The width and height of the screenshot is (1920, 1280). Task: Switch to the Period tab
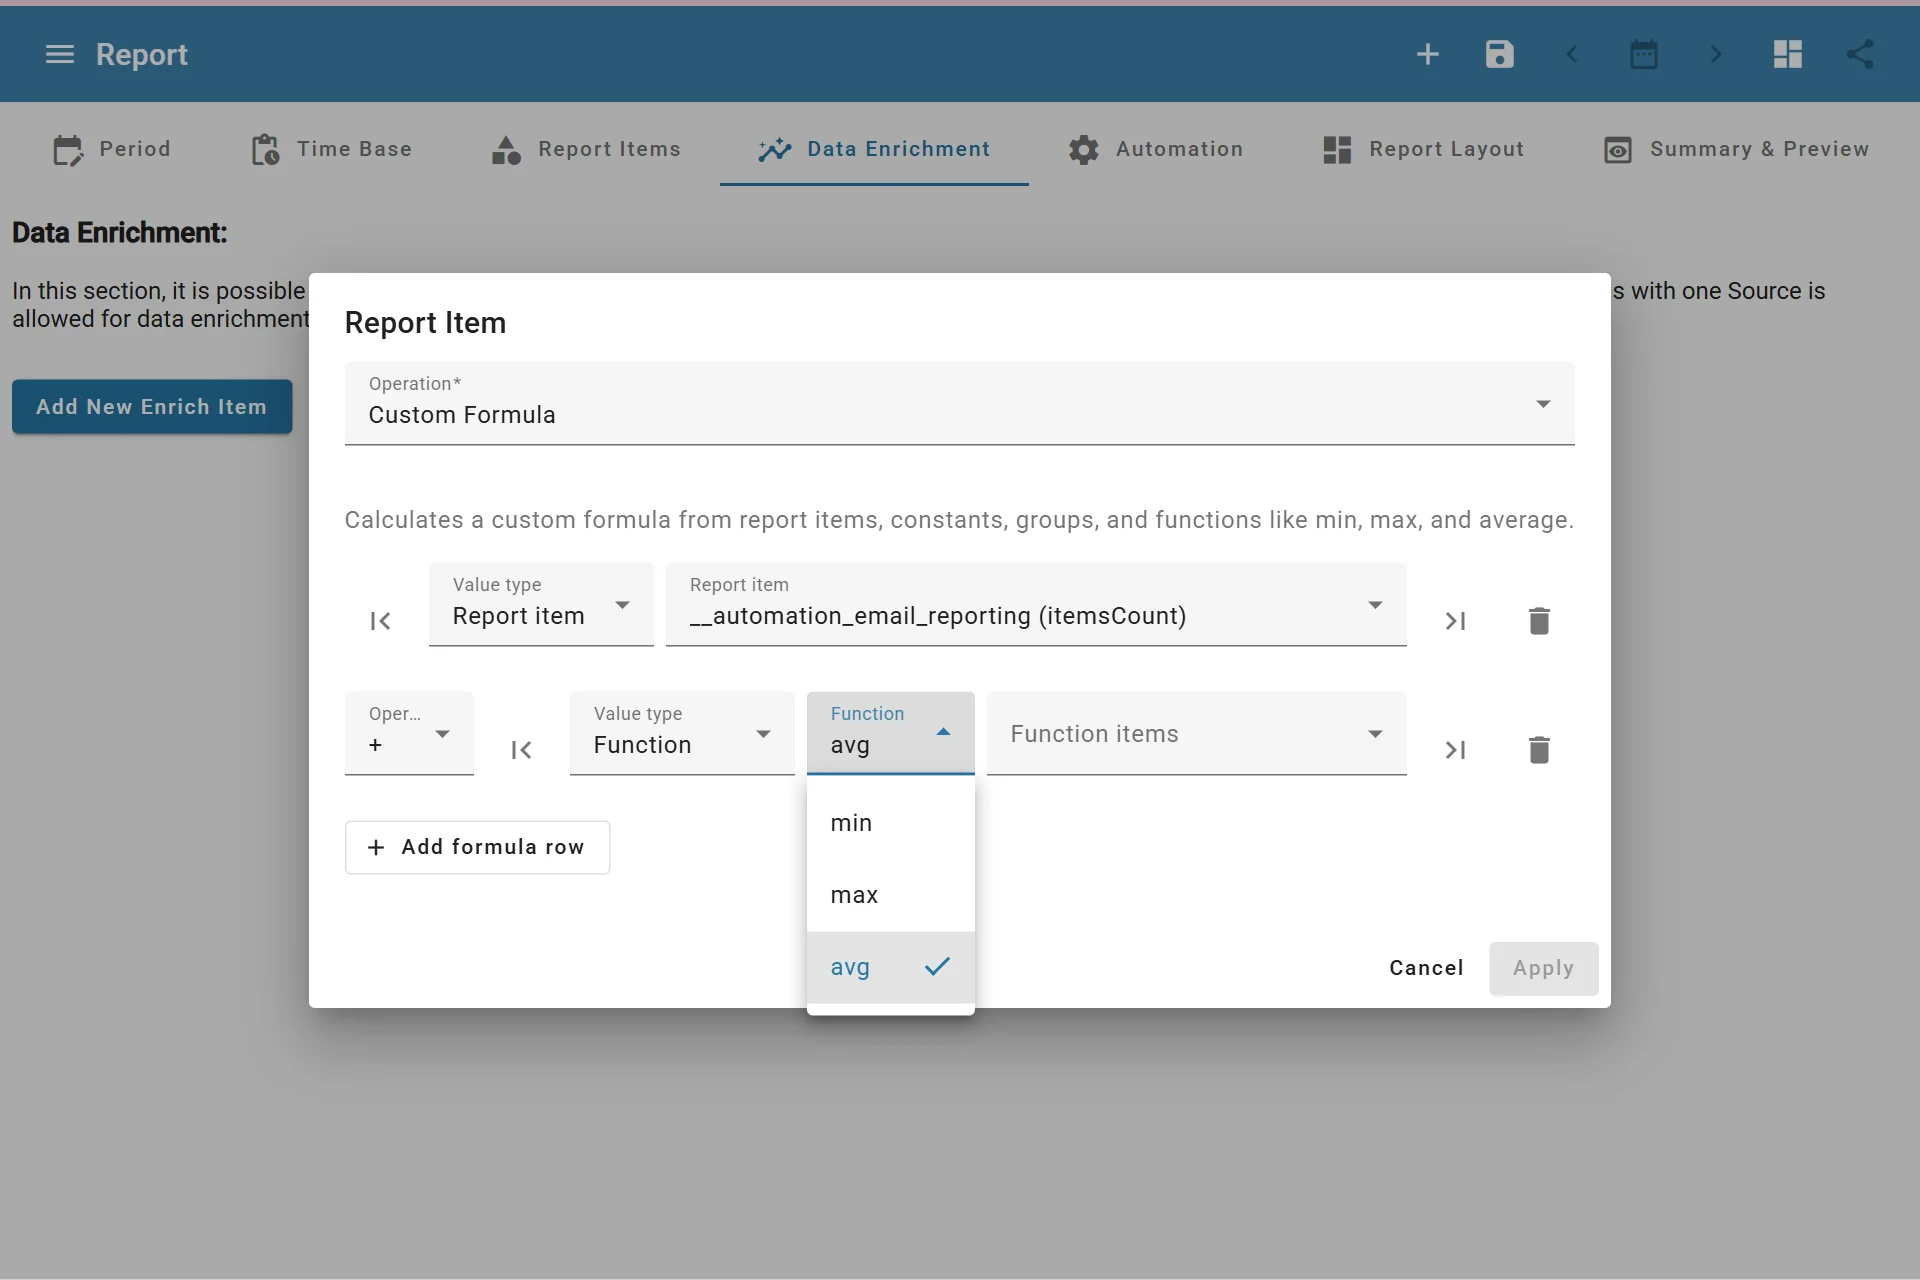click(111, 149)
